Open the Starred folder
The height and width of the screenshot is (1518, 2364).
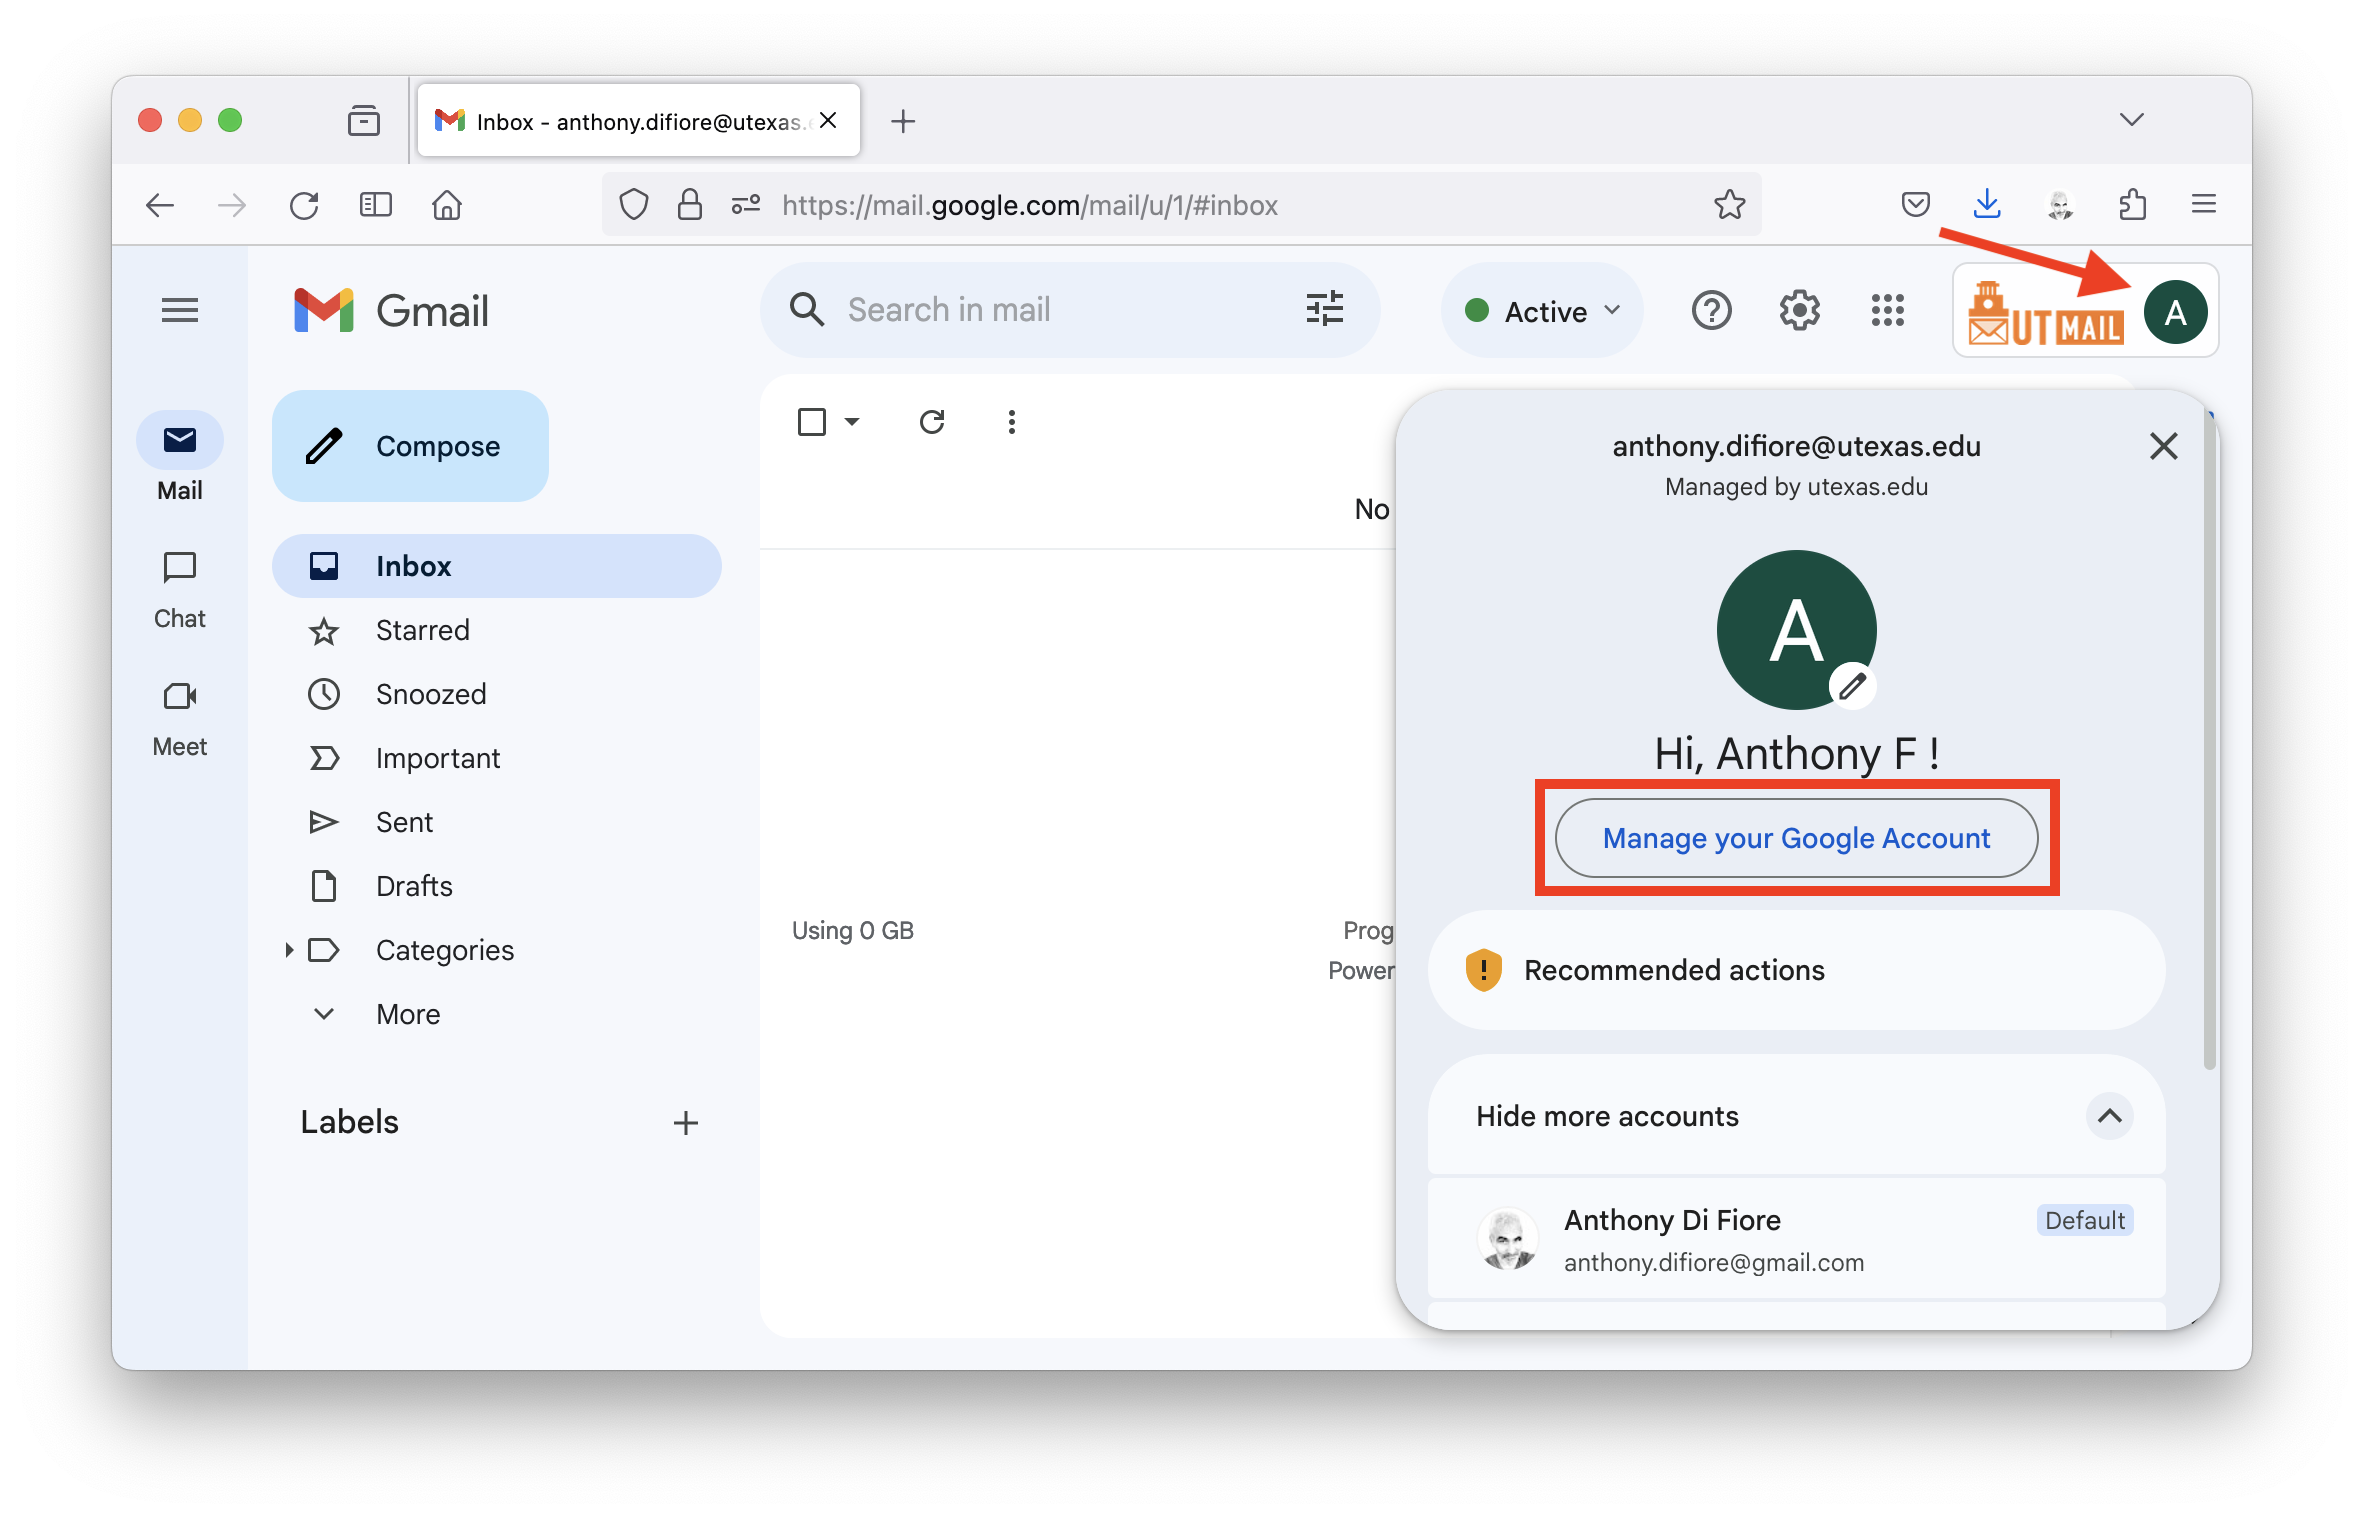pos(422,630)
